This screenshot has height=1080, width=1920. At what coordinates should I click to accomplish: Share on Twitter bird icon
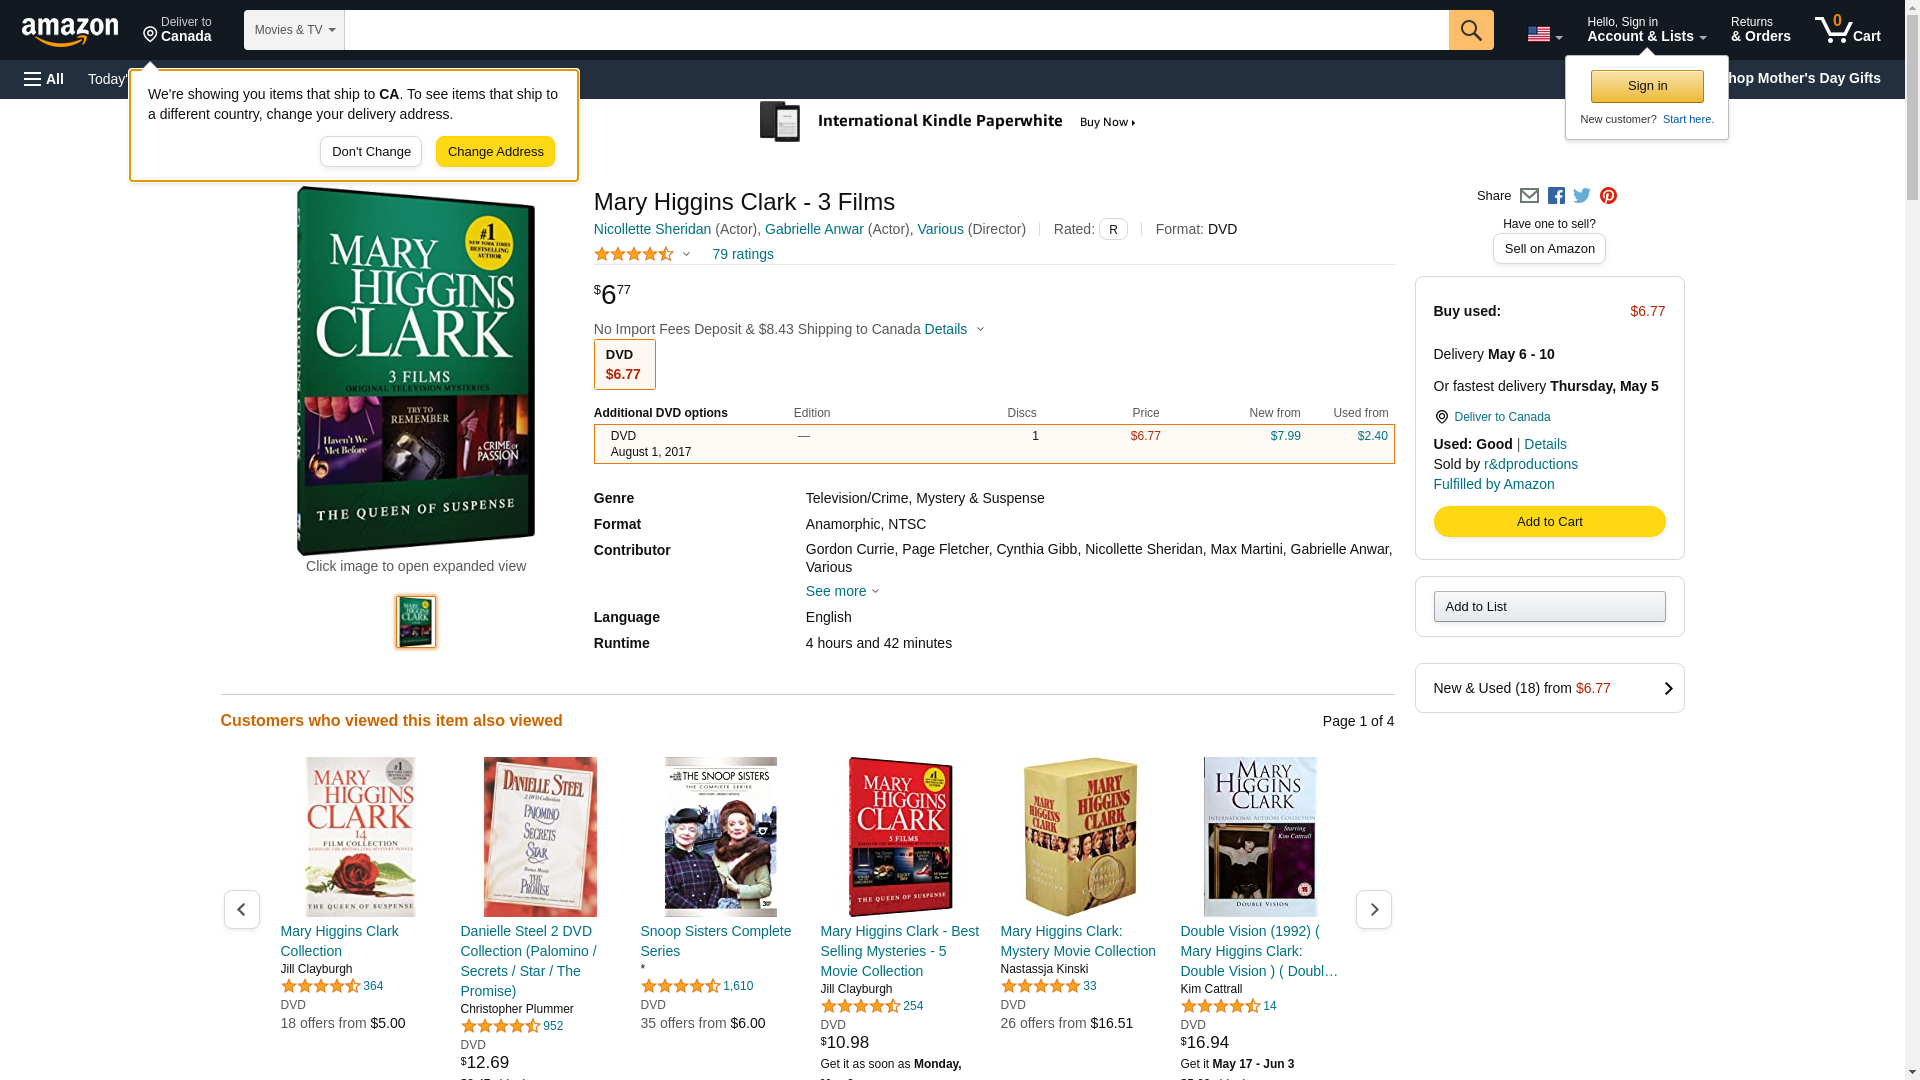1582,196
